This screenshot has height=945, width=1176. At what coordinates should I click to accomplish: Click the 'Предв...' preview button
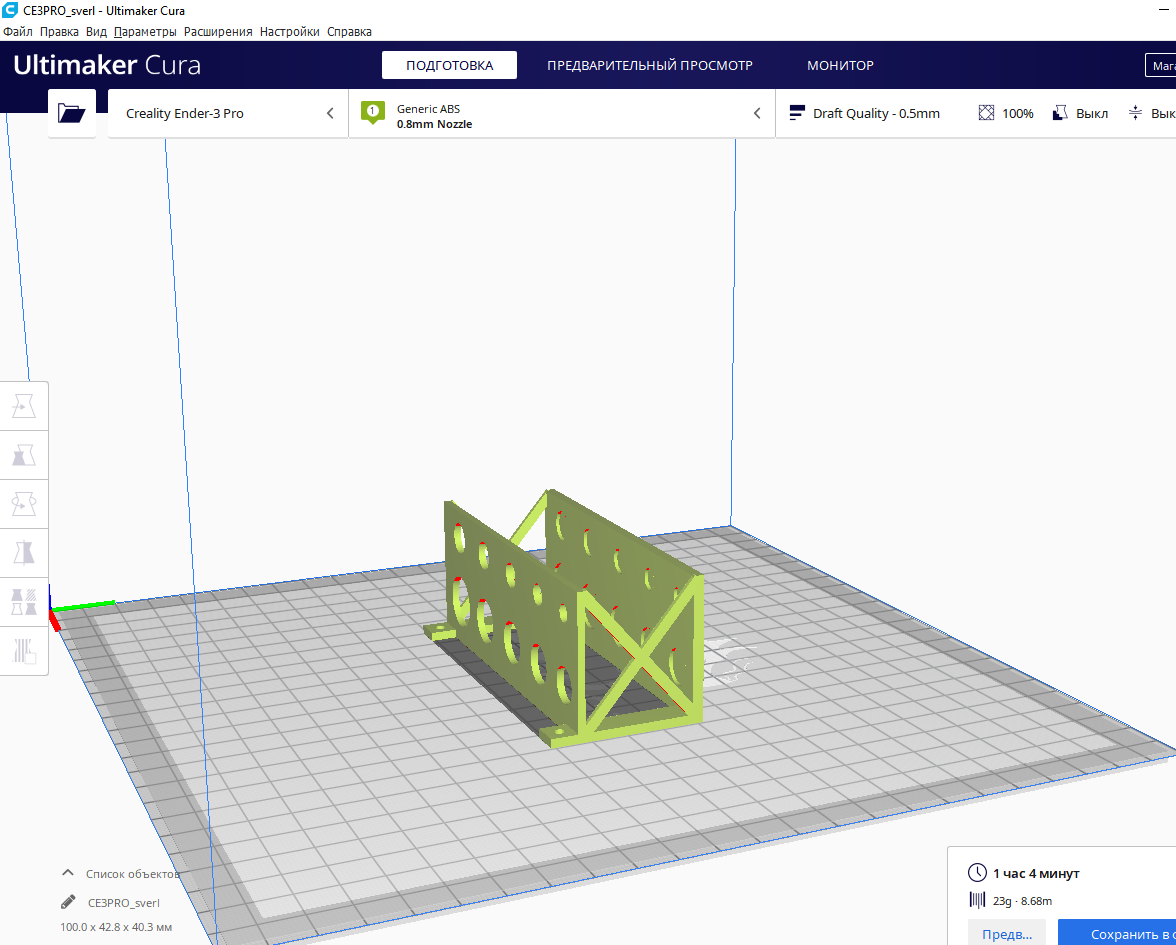(1006, 934)
